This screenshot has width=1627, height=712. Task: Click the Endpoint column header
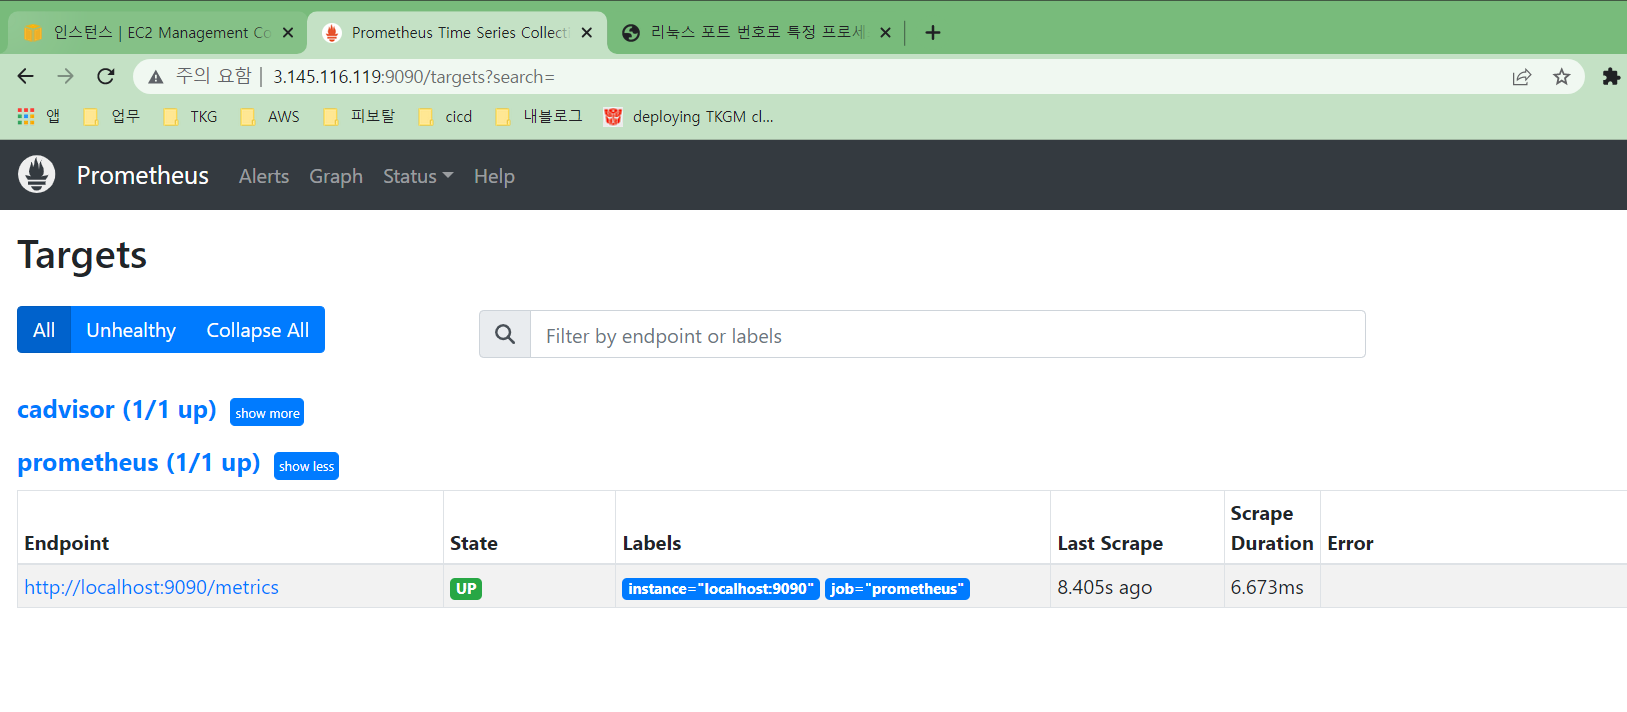66,543
